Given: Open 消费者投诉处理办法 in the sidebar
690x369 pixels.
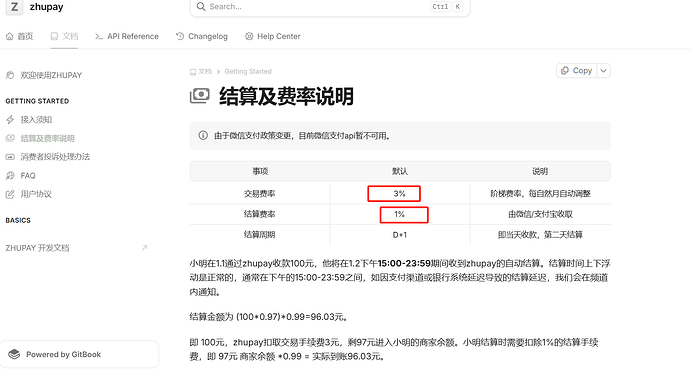Looking at the screenshot, I should [55, 157].
